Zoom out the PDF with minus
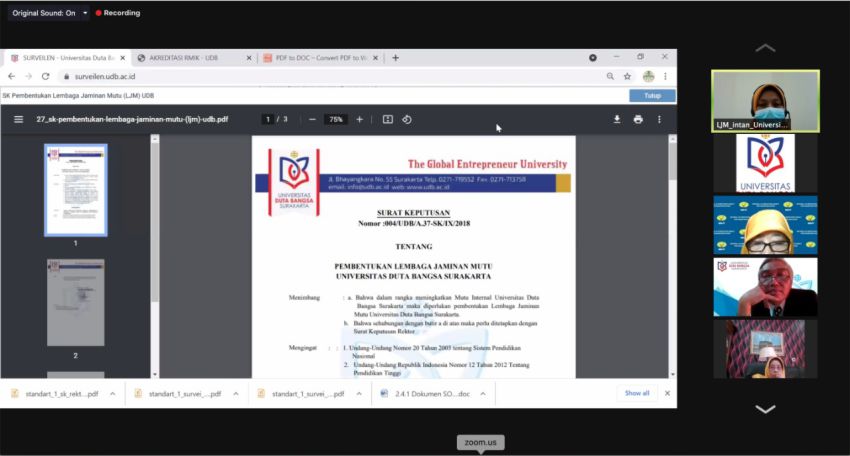This screenshot has height=456, width=850. (x=312, y=119)
